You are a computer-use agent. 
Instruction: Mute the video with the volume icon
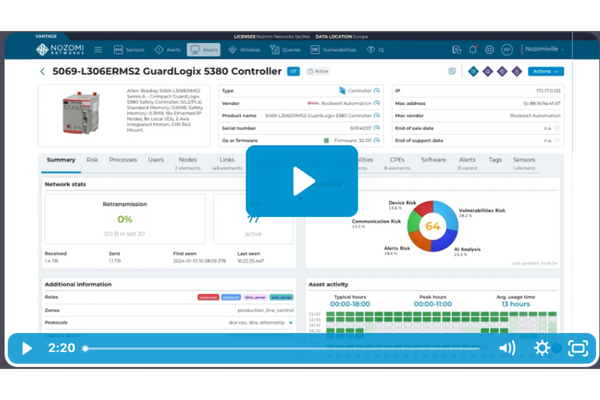tap(507, 348)
